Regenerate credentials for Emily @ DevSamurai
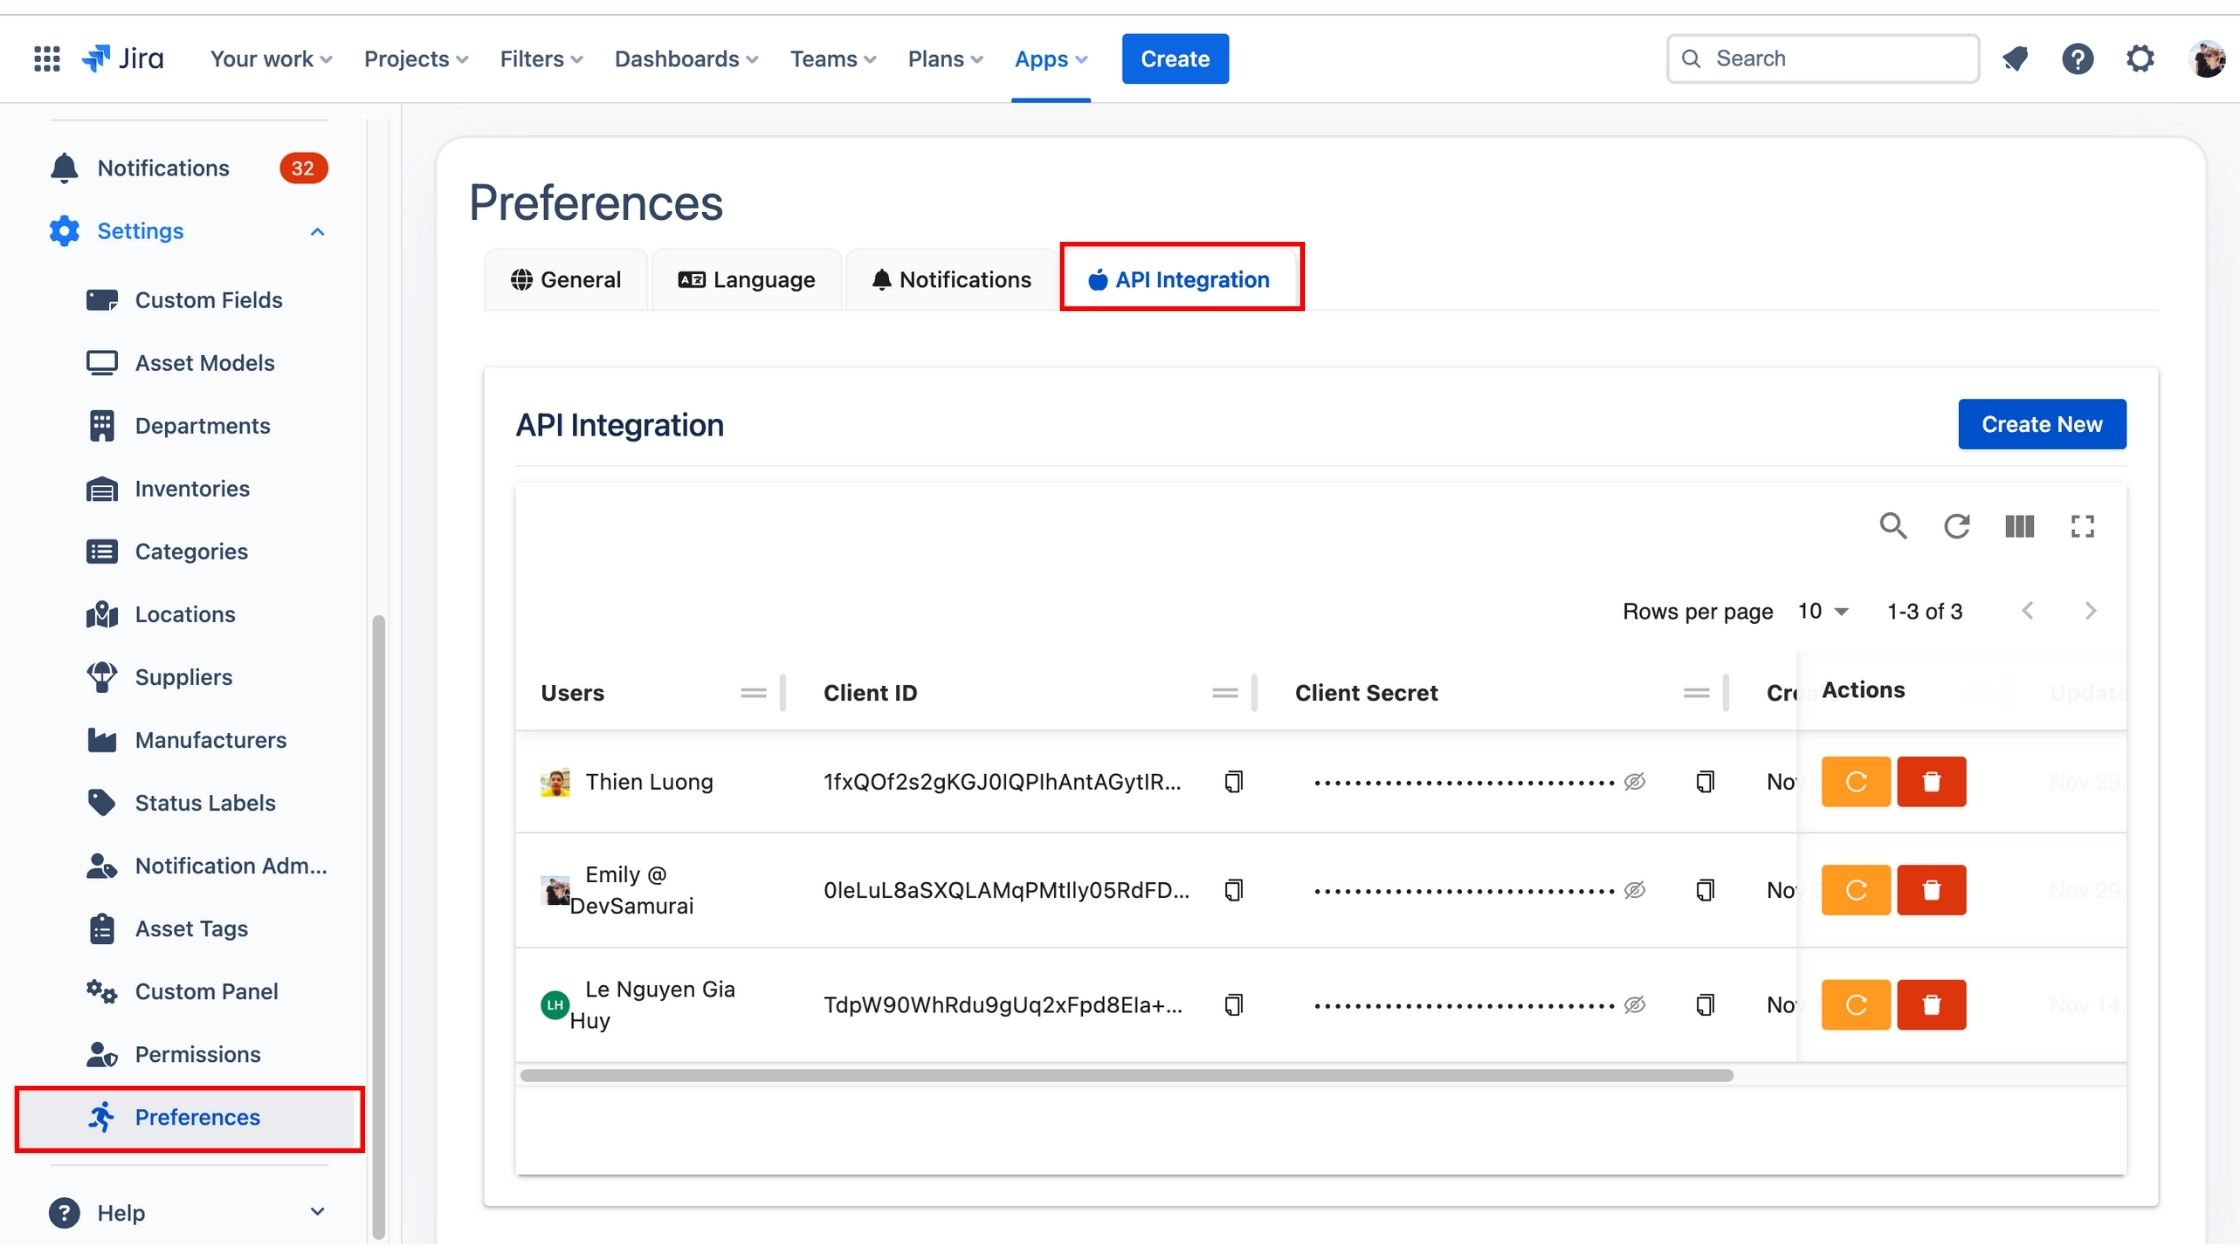The width and height of the screenshot is (2240, 1260). point(1855,890)
